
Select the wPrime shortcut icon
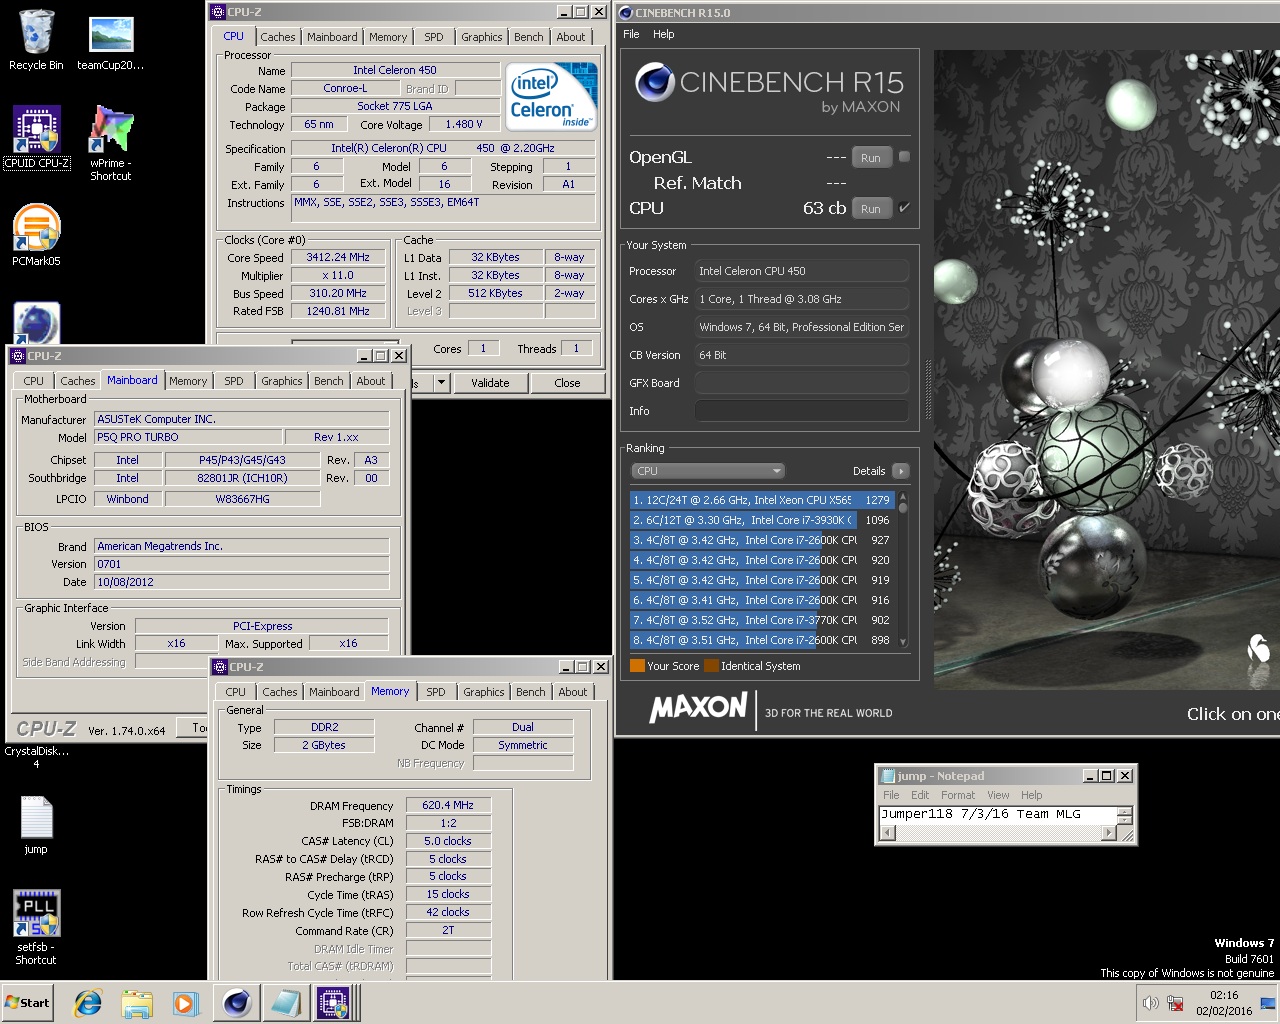(x=111, y=143)
